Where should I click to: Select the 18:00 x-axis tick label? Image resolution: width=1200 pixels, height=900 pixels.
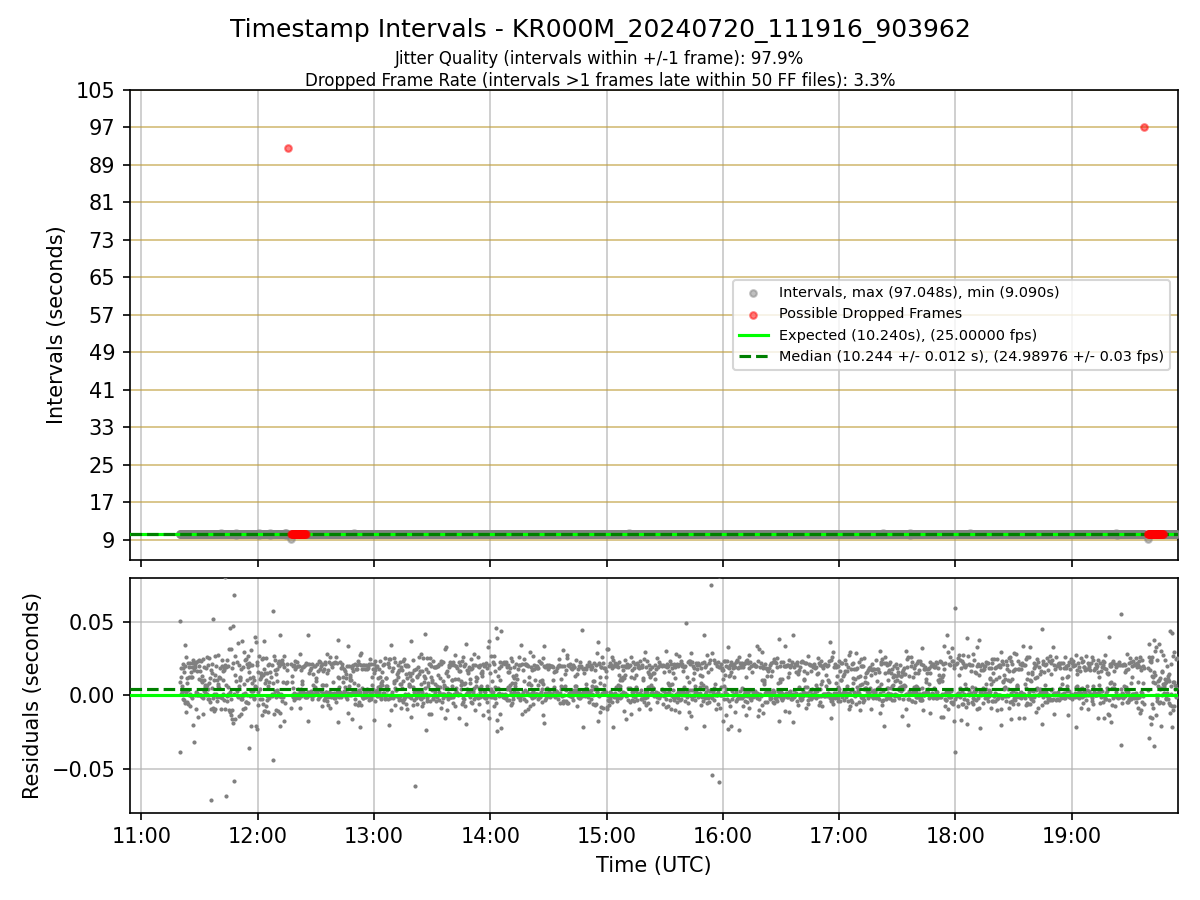(955, 837)
